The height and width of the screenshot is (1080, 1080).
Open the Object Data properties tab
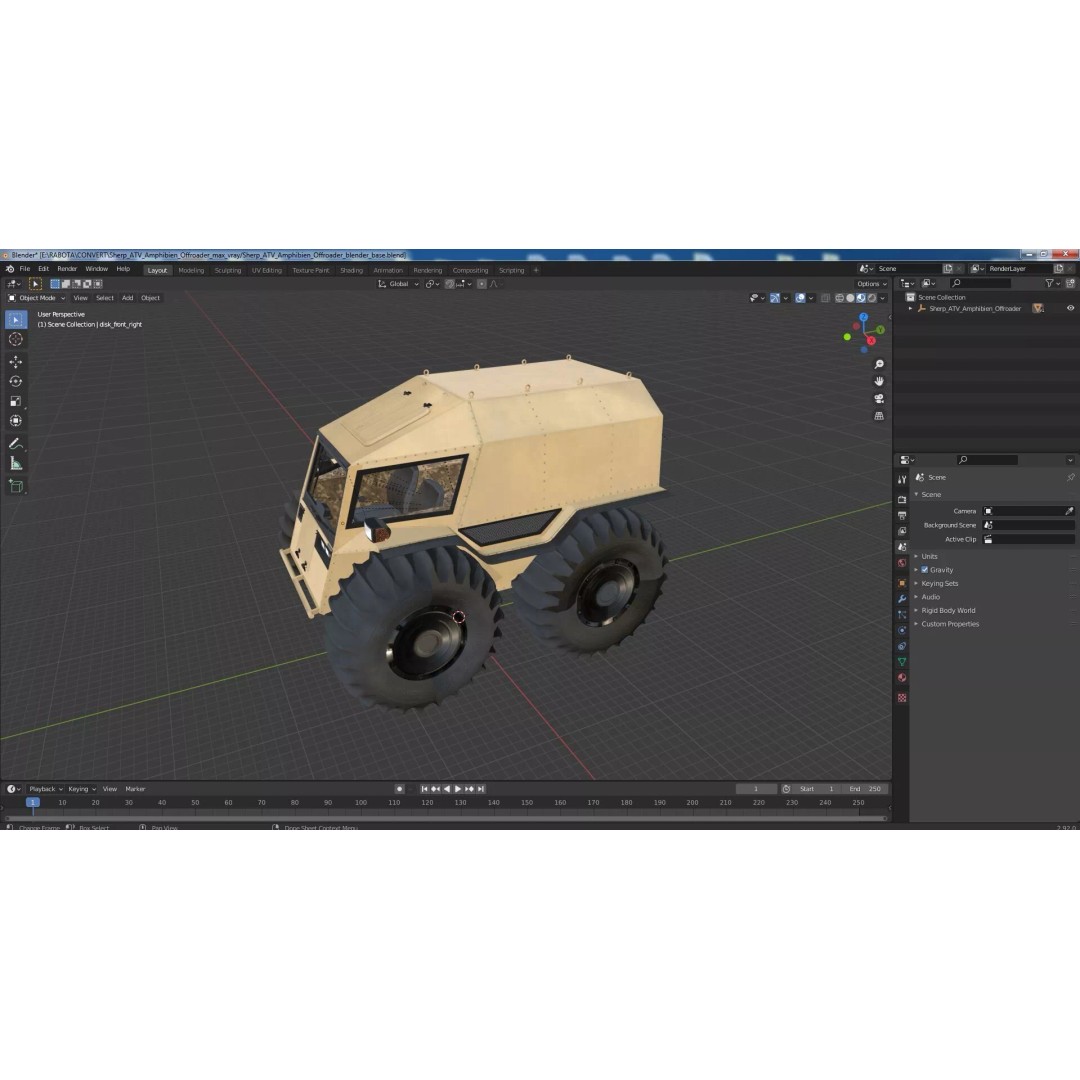tap(902, 662)
